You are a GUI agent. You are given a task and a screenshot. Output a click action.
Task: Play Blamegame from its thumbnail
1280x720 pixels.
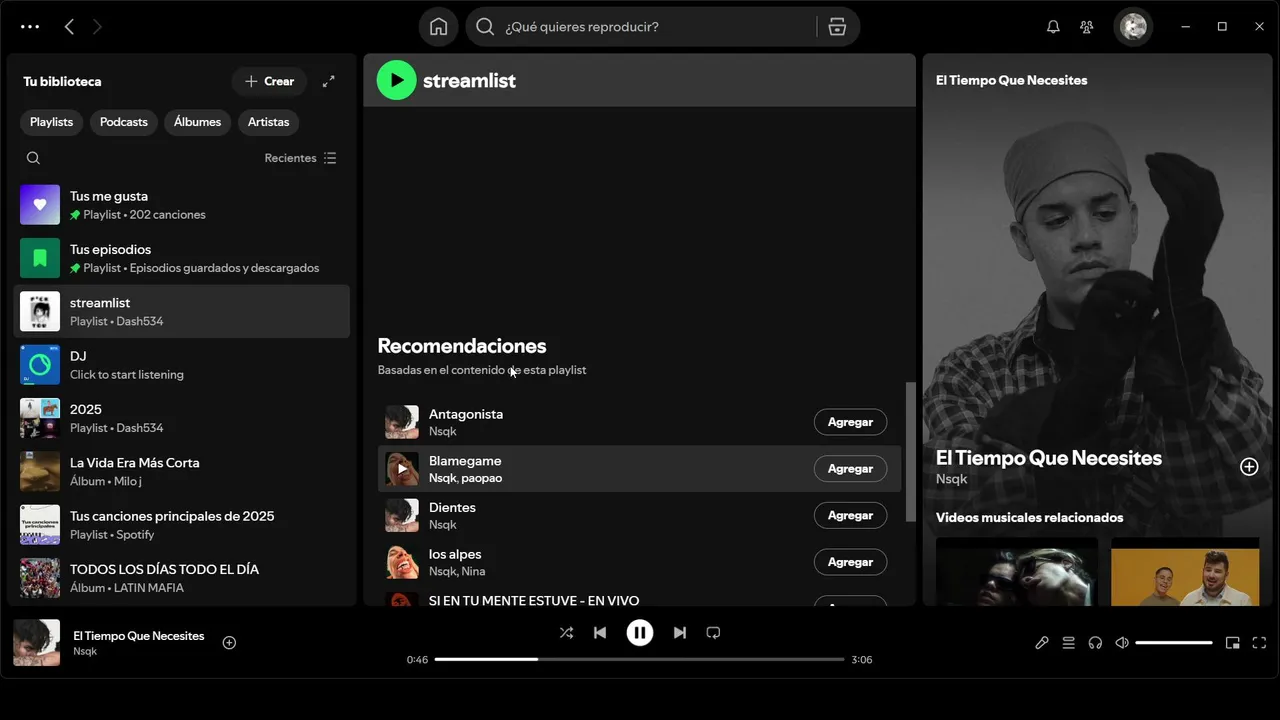point(402,469)
